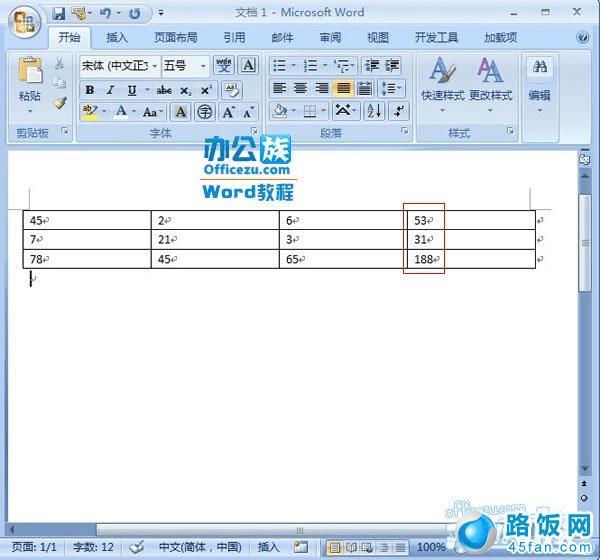This screenshot has width=600, height=560.
Task: Click the Office button orb
Action: 25,22
